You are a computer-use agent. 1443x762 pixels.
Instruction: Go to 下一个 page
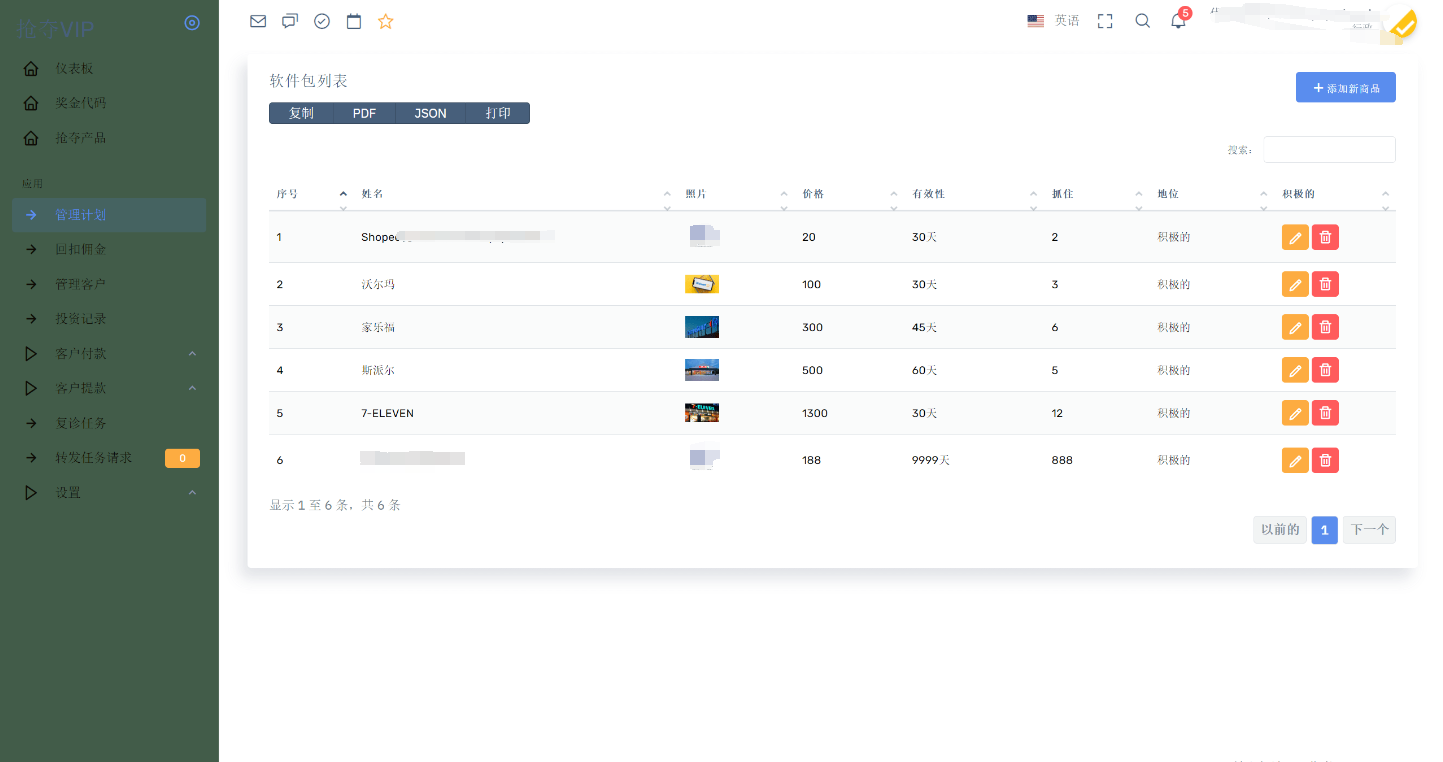click(x=1369, y=530)
